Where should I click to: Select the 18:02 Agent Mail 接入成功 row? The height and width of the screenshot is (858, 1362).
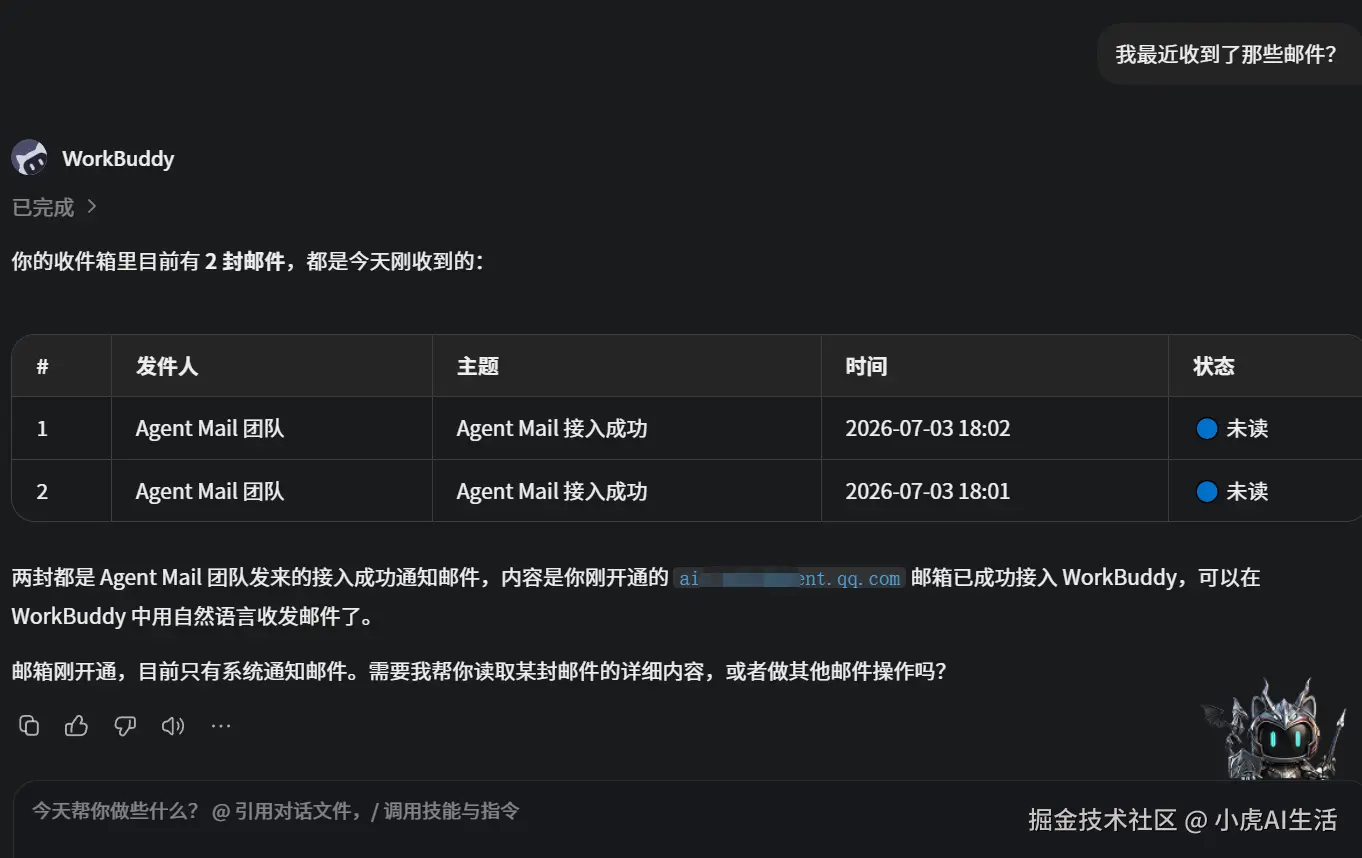pyautogui.click(x=686, y=429)
